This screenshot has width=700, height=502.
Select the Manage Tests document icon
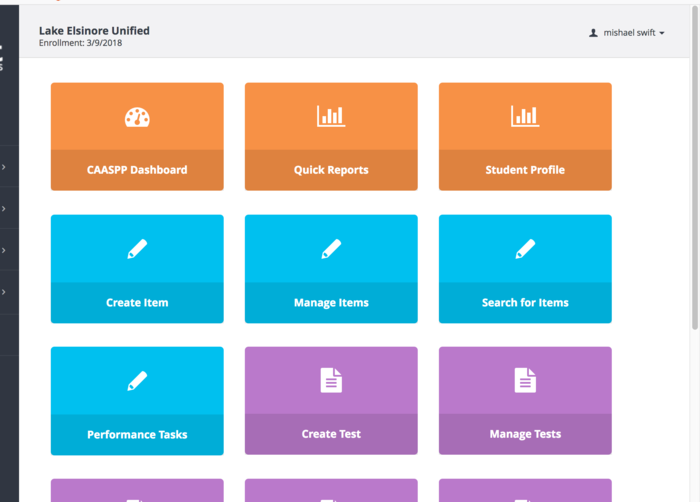(x=525, y=380)
